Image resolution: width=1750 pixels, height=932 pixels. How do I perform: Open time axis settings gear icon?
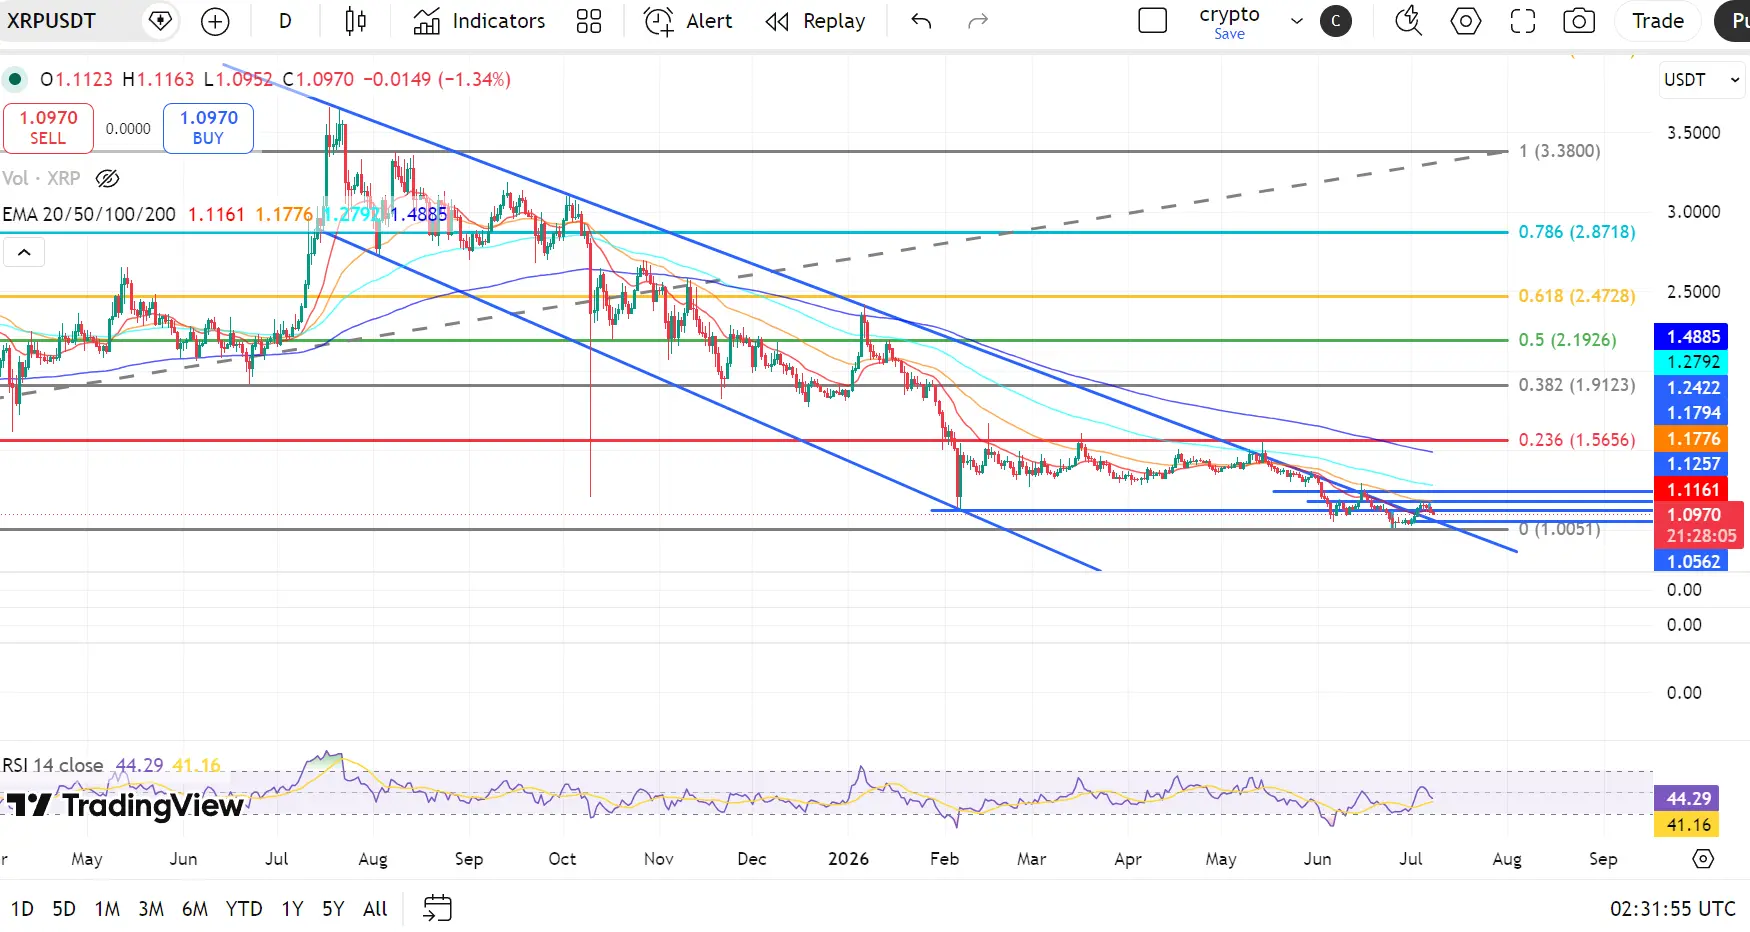coord(1703,859)
